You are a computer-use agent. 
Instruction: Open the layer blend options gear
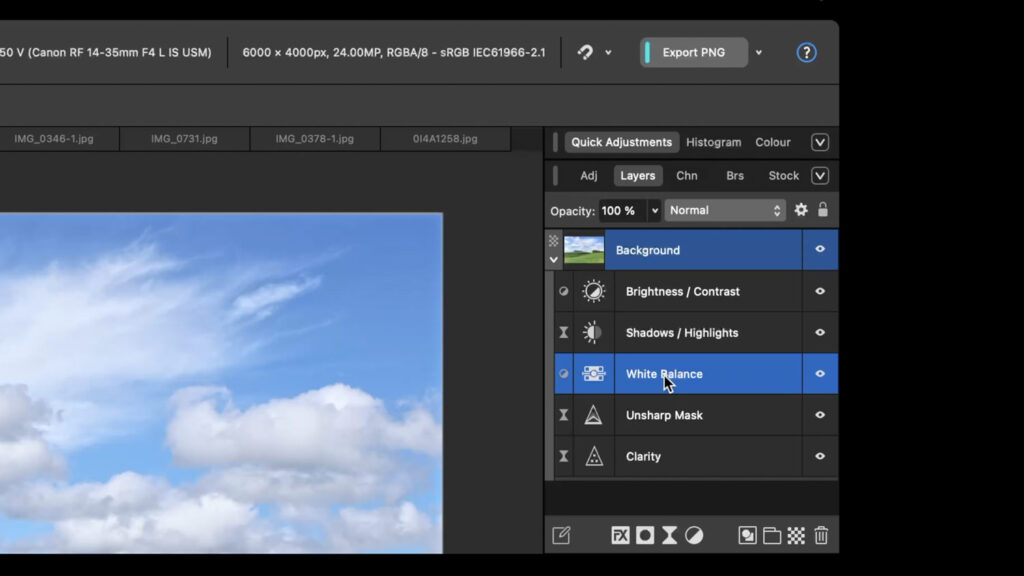(x=800, y=210)
